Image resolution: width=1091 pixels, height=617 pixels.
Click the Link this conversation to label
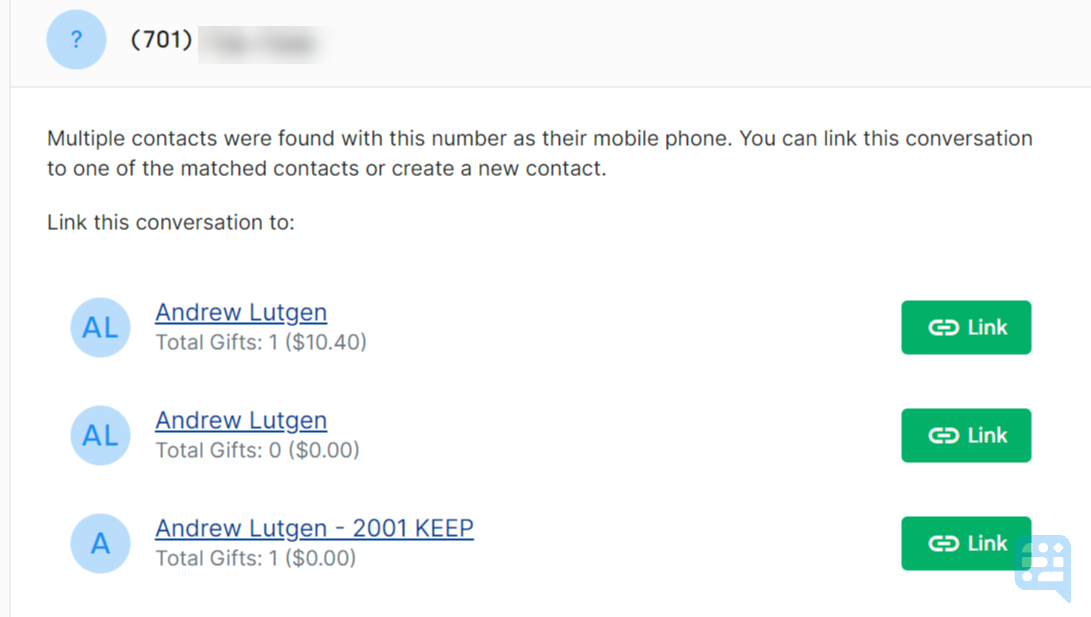[170, 222]
